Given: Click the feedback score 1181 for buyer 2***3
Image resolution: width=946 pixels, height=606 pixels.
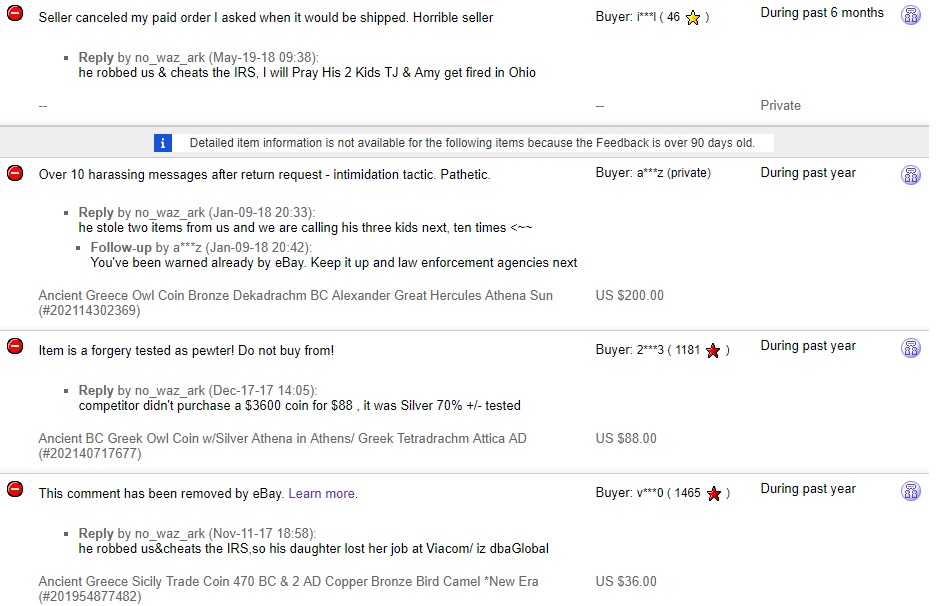Looking at the screenshot, I should pyautogui.click(x=688, y=351).
